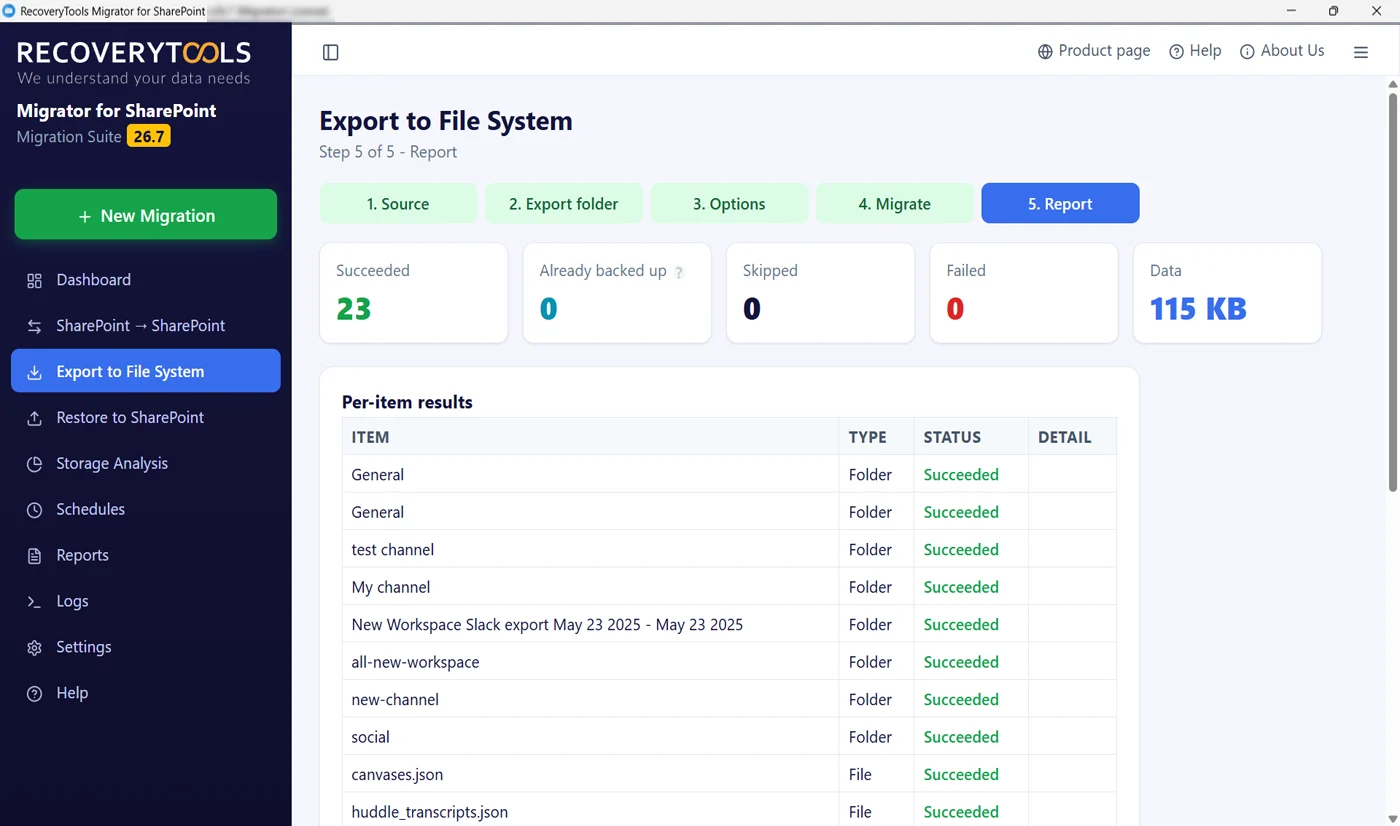Go to step 1. Source
Viewport: 1400px width, 826px height.
coord(398,203)
